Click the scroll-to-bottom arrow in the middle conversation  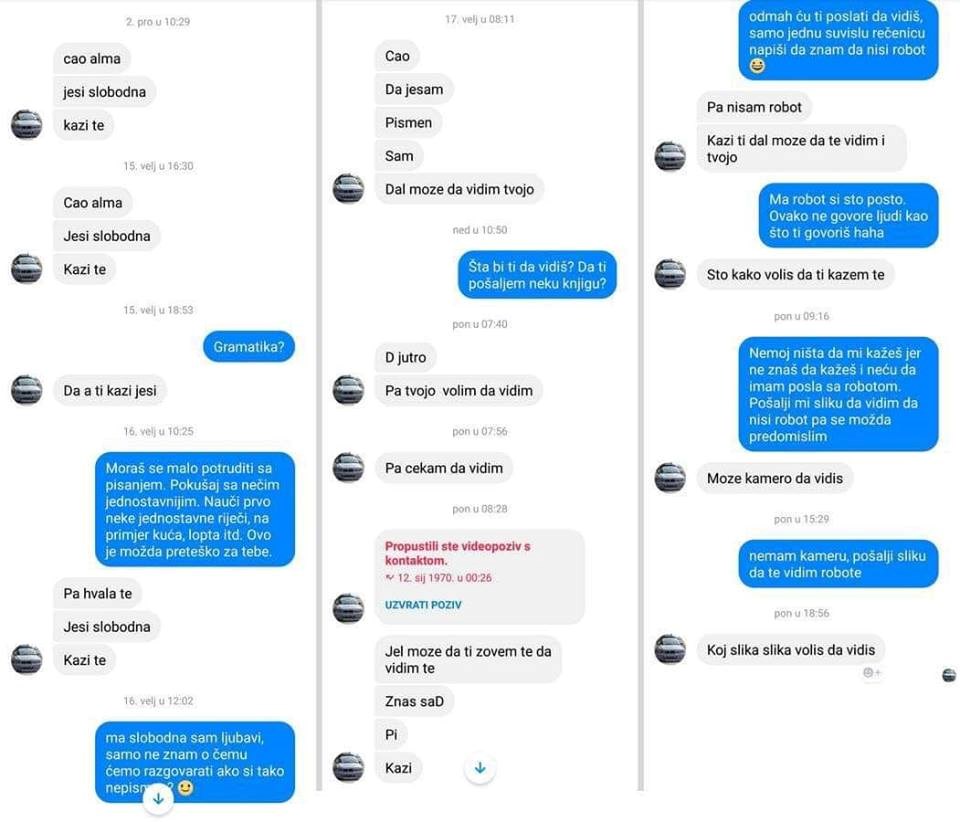[480, 768]
